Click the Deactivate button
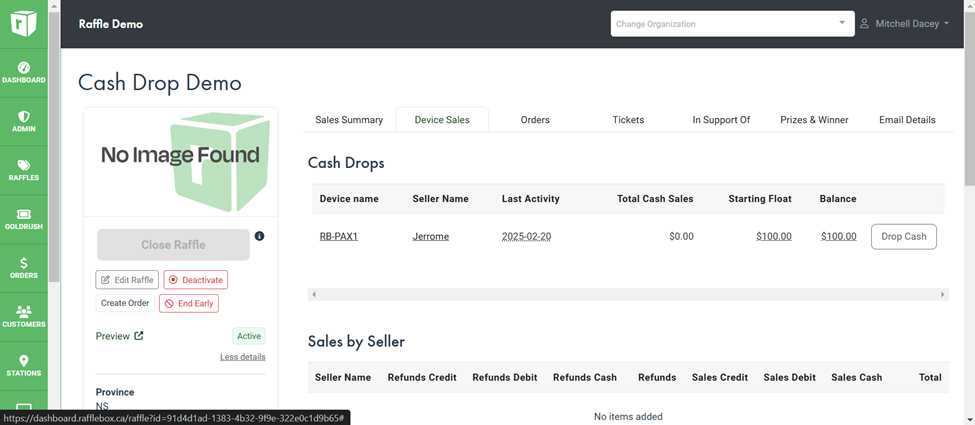The image size is (975, 425). (196, 280)
